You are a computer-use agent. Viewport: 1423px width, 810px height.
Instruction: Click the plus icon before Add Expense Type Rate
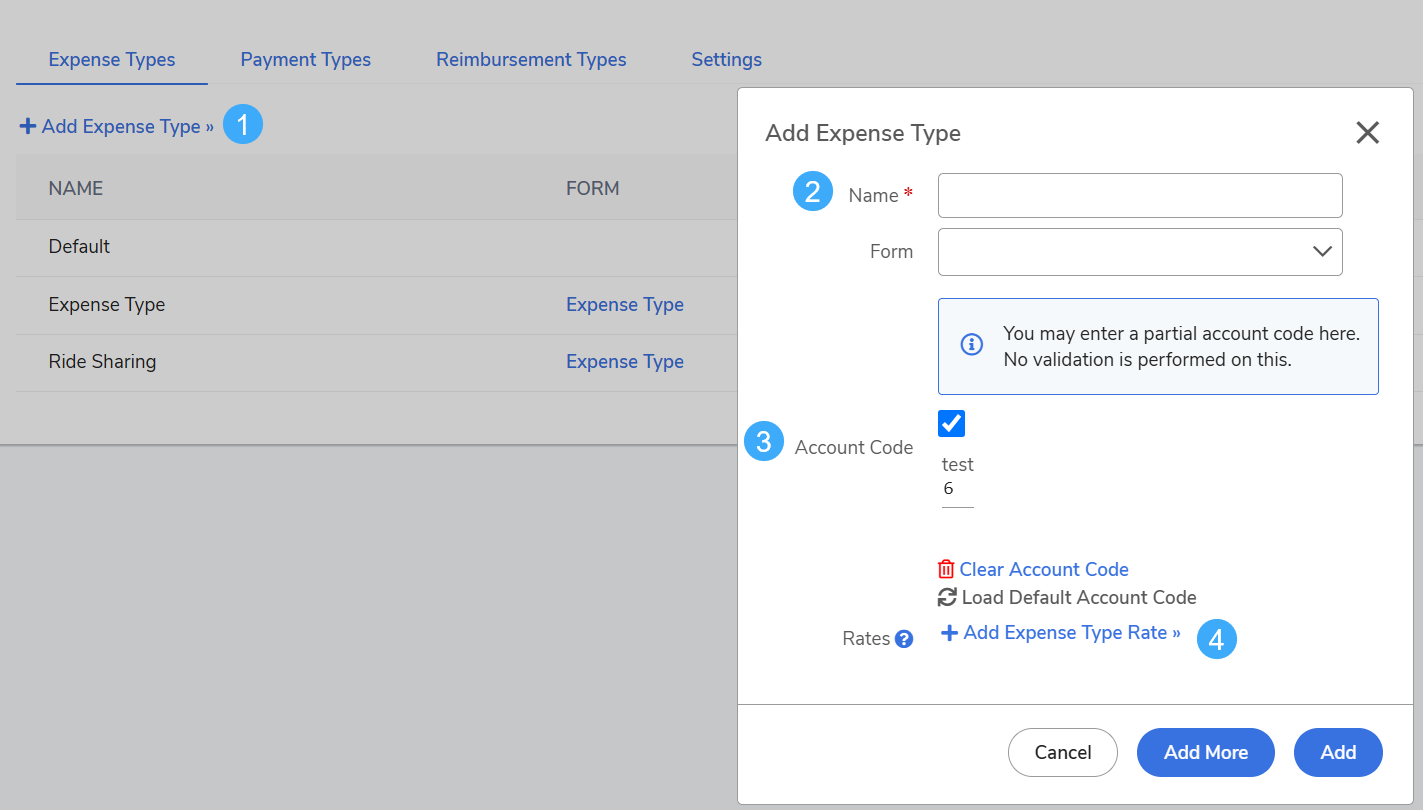click(950, 633)
